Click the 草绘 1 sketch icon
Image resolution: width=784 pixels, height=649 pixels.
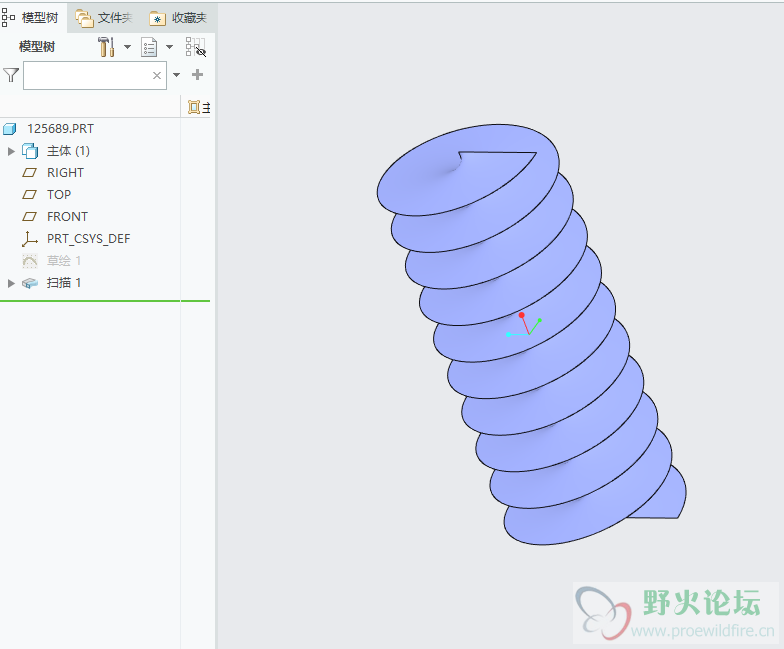click(x=30, y=261)
